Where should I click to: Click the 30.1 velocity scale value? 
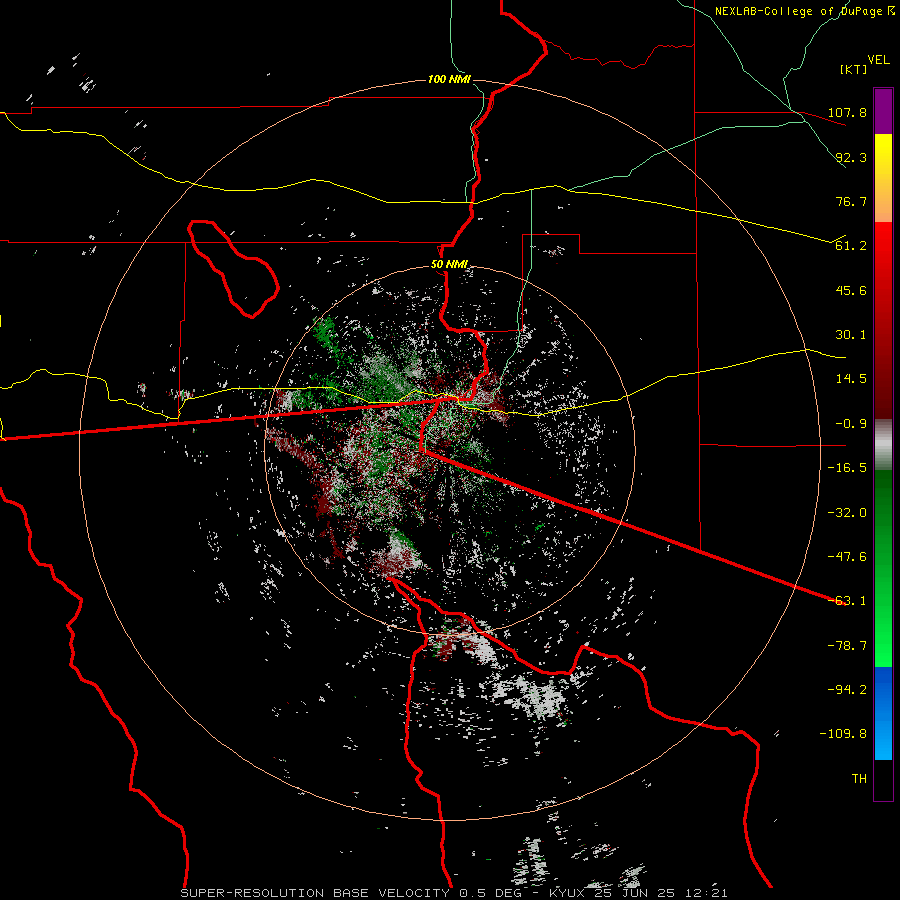(851, 335)
